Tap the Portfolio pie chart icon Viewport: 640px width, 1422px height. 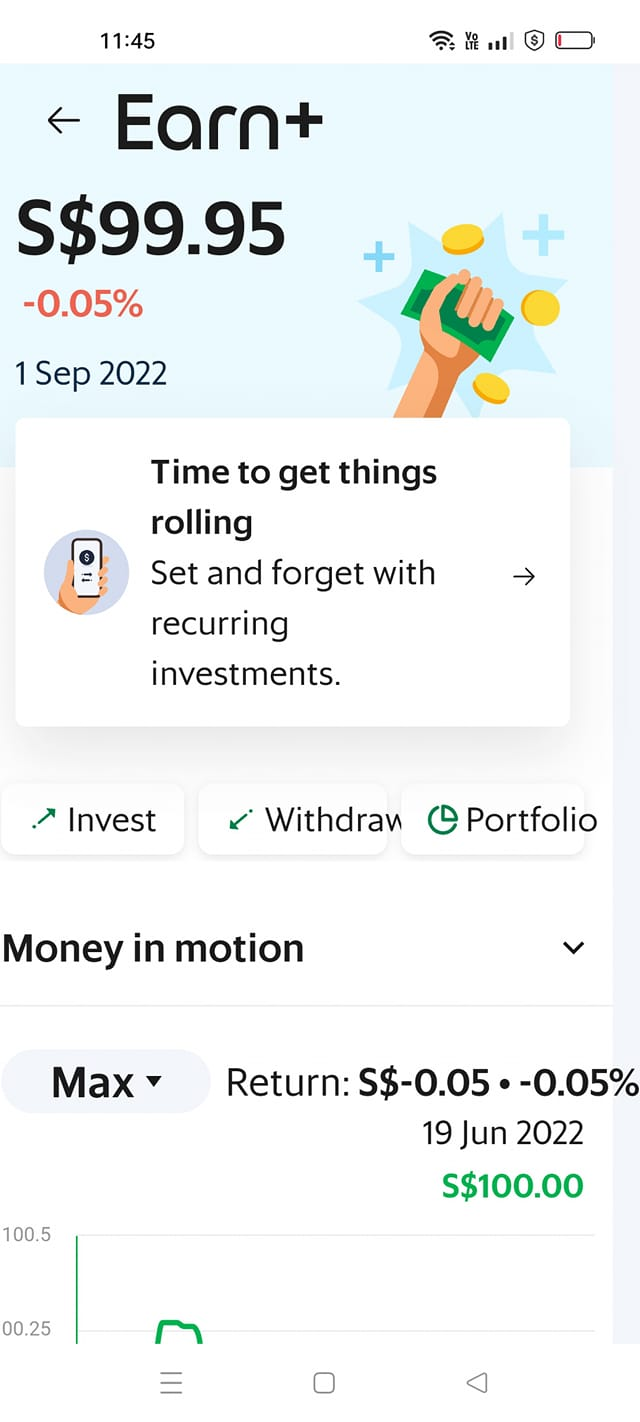click(x=442, y=820)
